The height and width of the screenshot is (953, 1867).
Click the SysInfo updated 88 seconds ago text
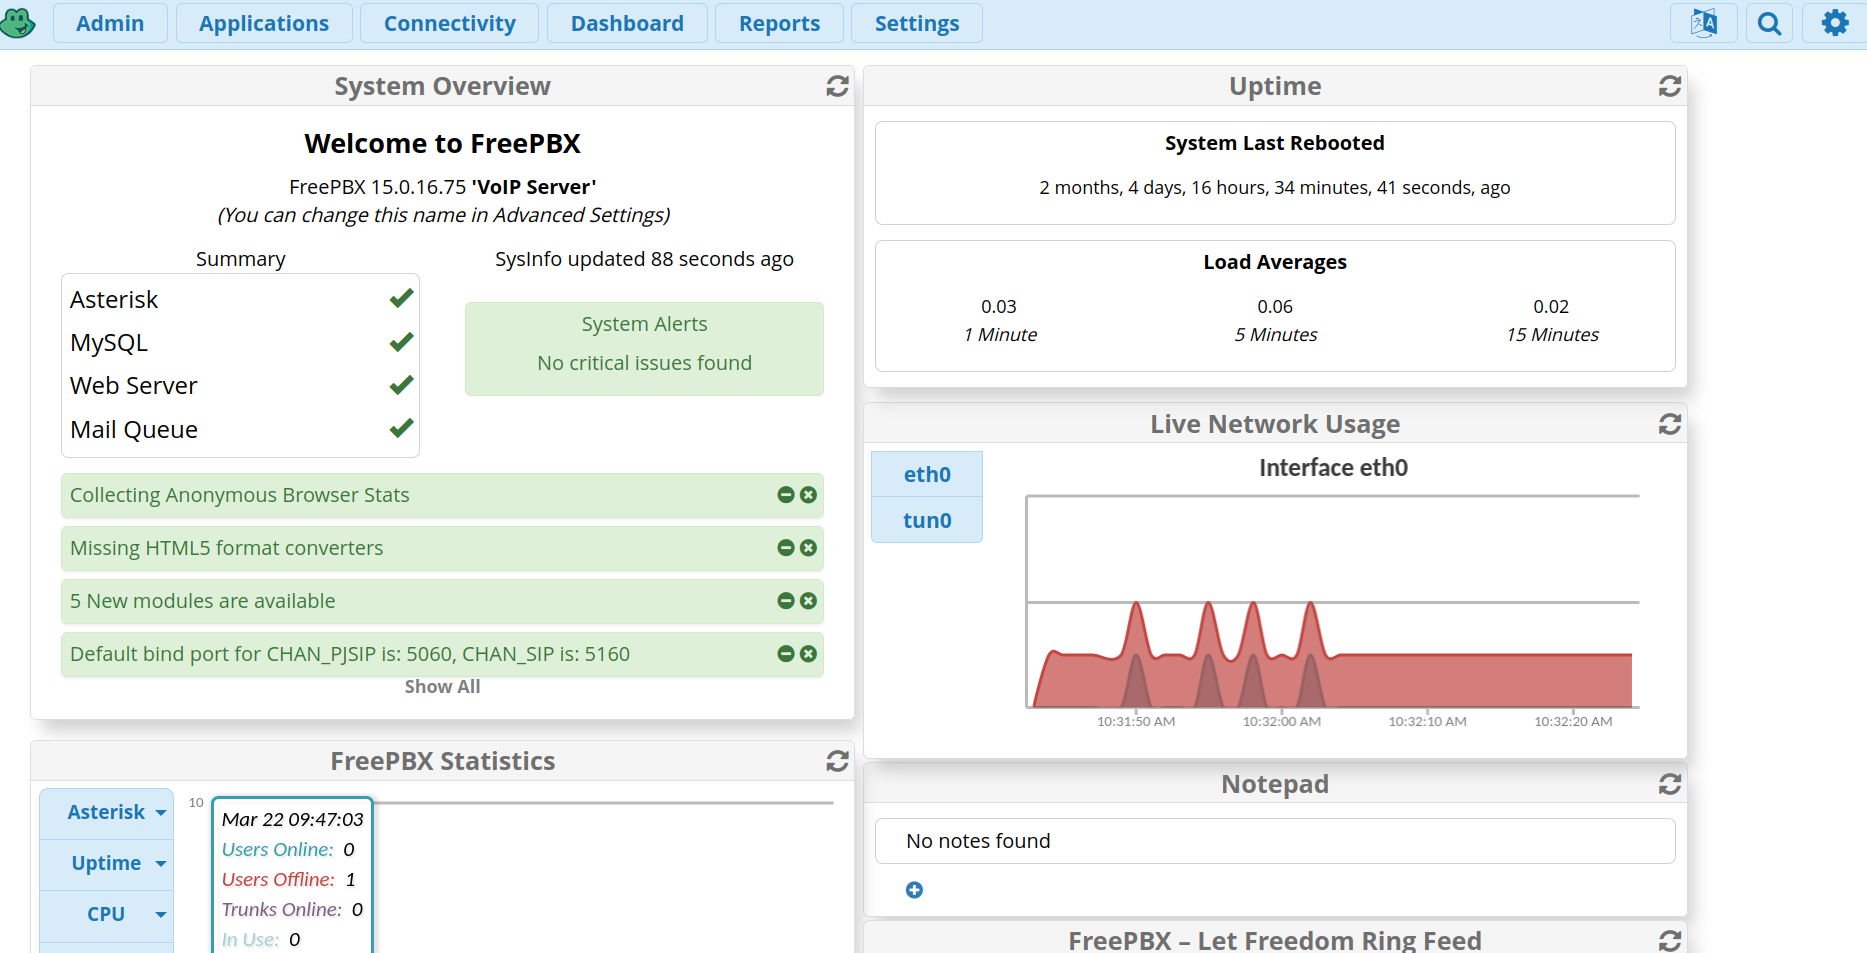tap(644, 259)
